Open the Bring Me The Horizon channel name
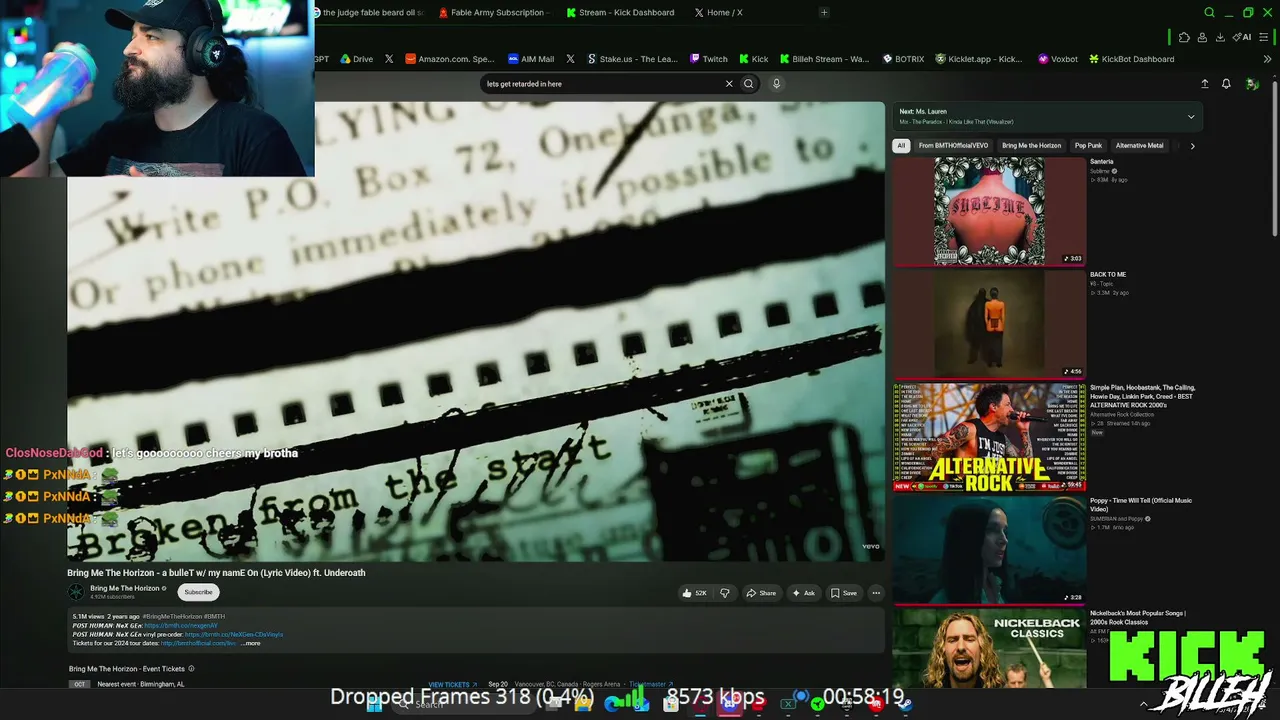1280x720 pixels. (x=126, y=588)
